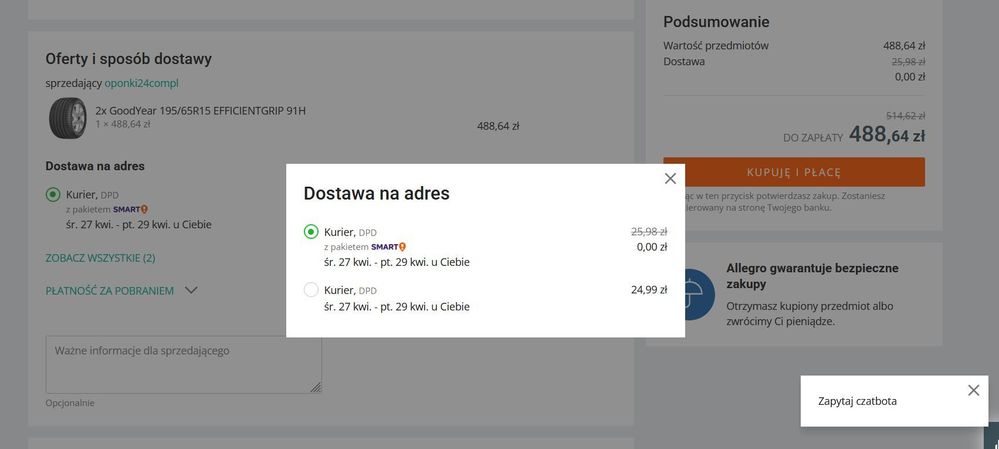Click the 24,99 zł price in dialog
This screenshot has height=449, width=999.
[x=648, y=290]
